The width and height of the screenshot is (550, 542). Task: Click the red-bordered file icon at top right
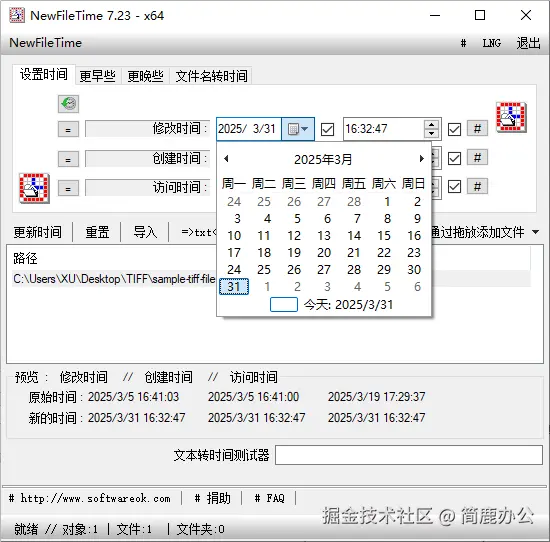pyautogui.click(x=511, y=117)
